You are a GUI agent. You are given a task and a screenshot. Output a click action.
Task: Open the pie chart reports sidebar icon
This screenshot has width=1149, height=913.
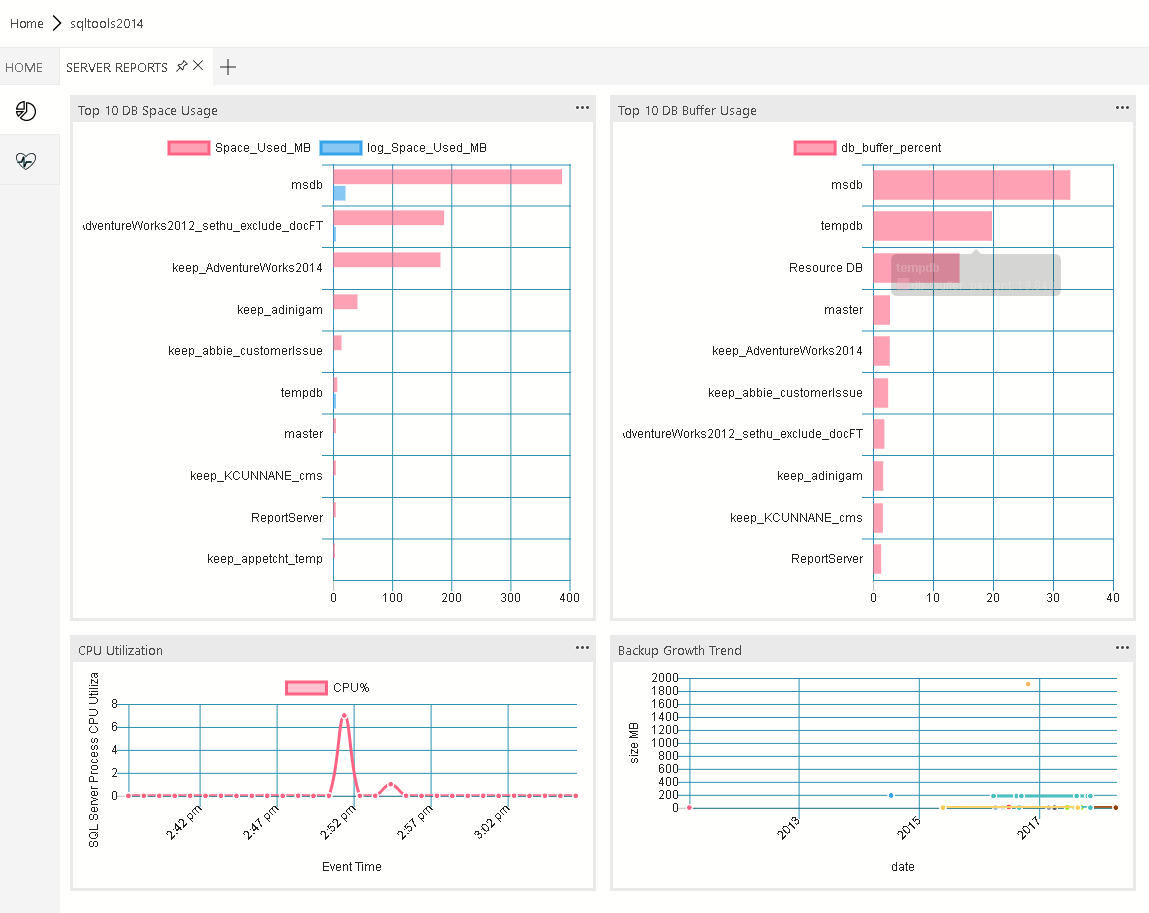(x=26, y=111)
